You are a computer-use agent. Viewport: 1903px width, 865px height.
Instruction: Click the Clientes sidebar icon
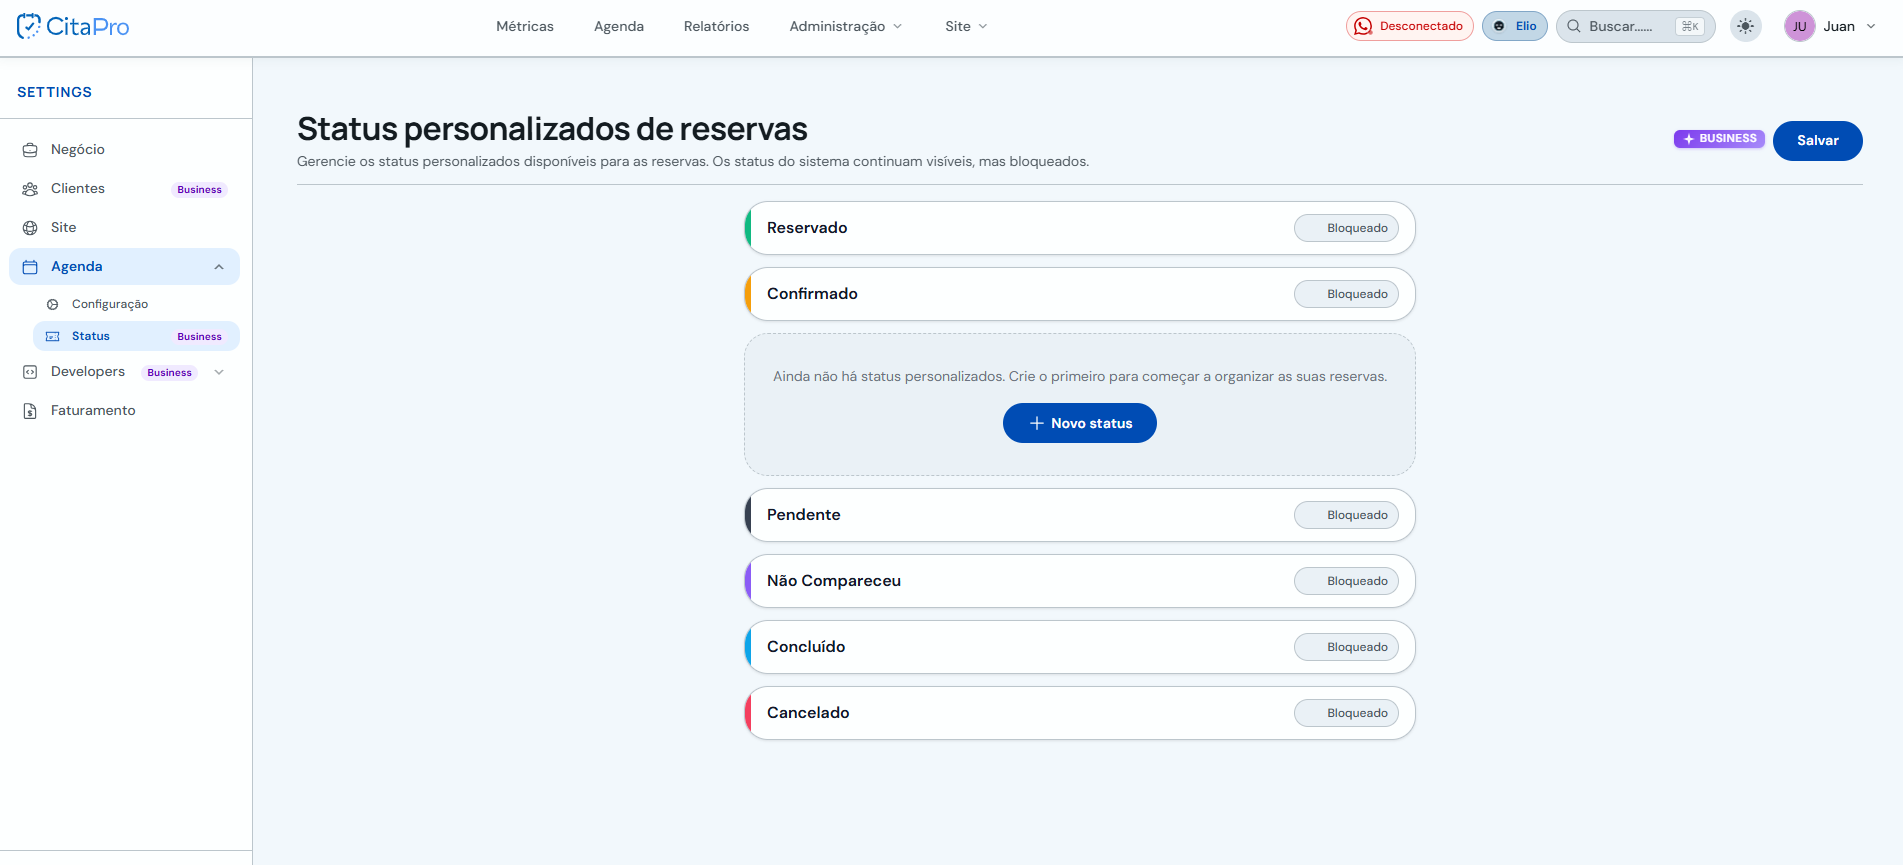[30, 189]
